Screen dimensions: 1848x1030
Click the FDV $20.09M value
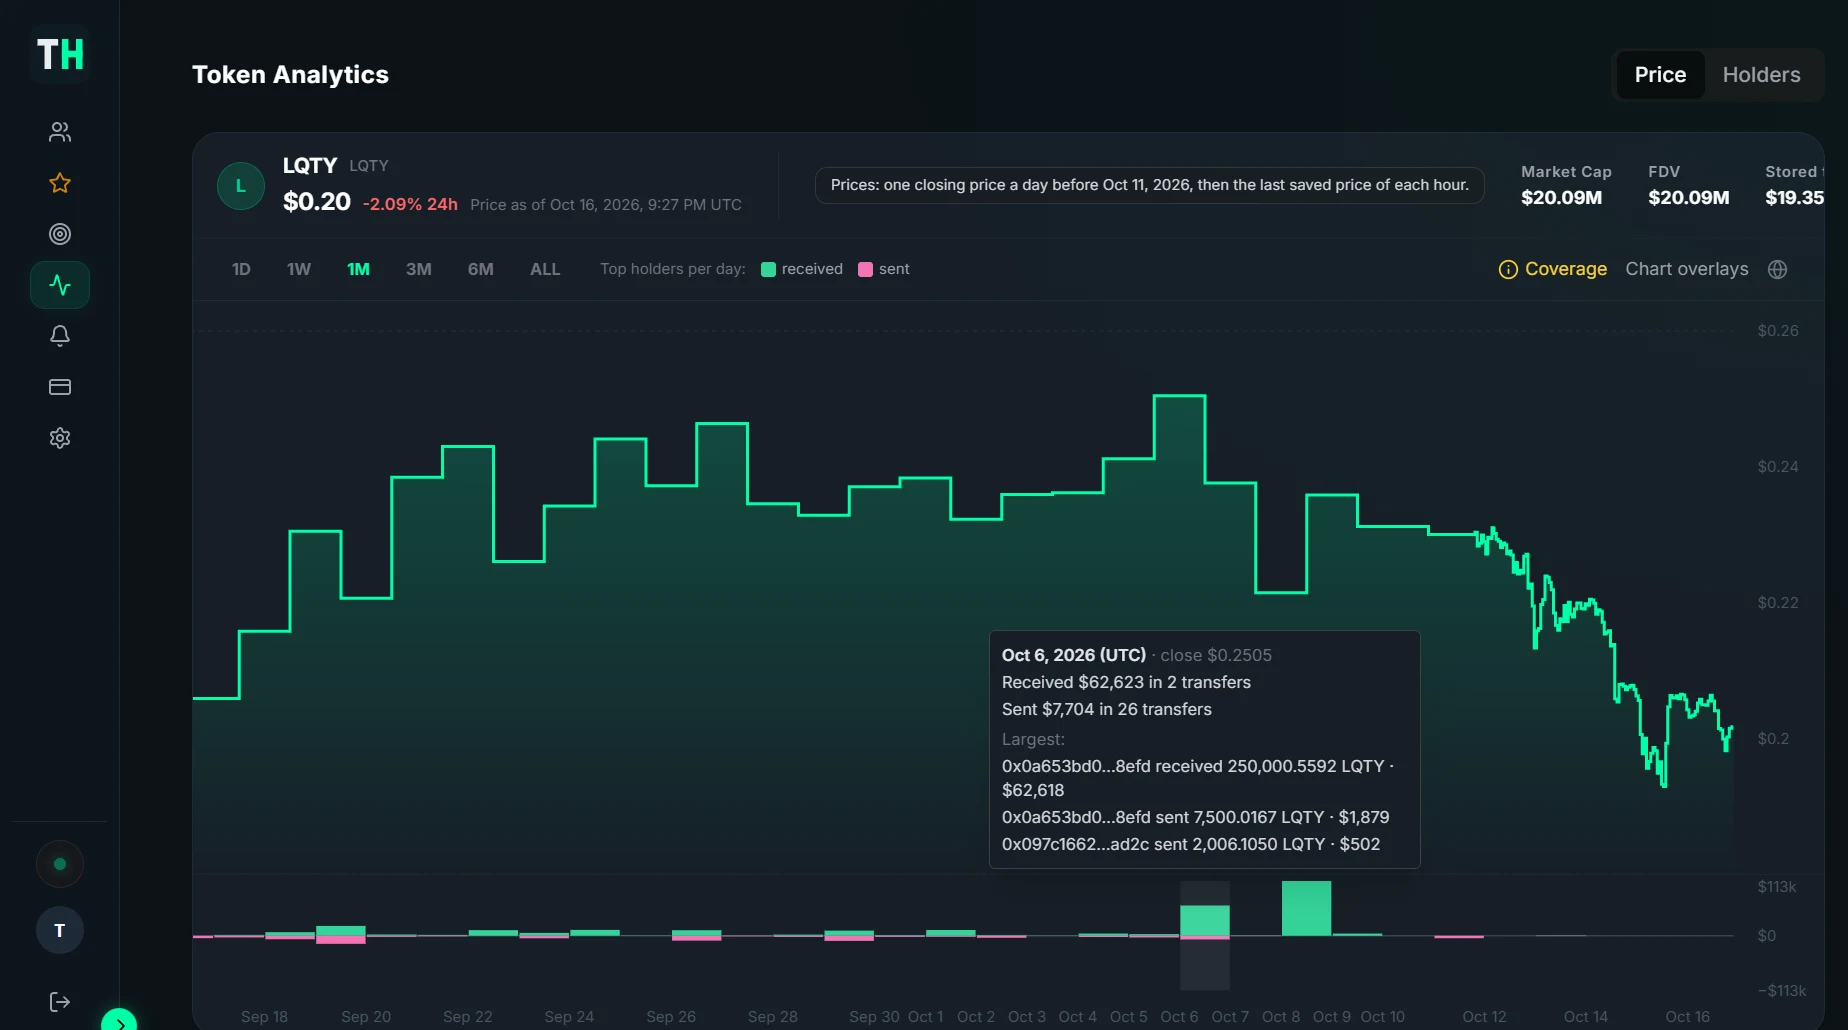click(x=1688, y=198)
